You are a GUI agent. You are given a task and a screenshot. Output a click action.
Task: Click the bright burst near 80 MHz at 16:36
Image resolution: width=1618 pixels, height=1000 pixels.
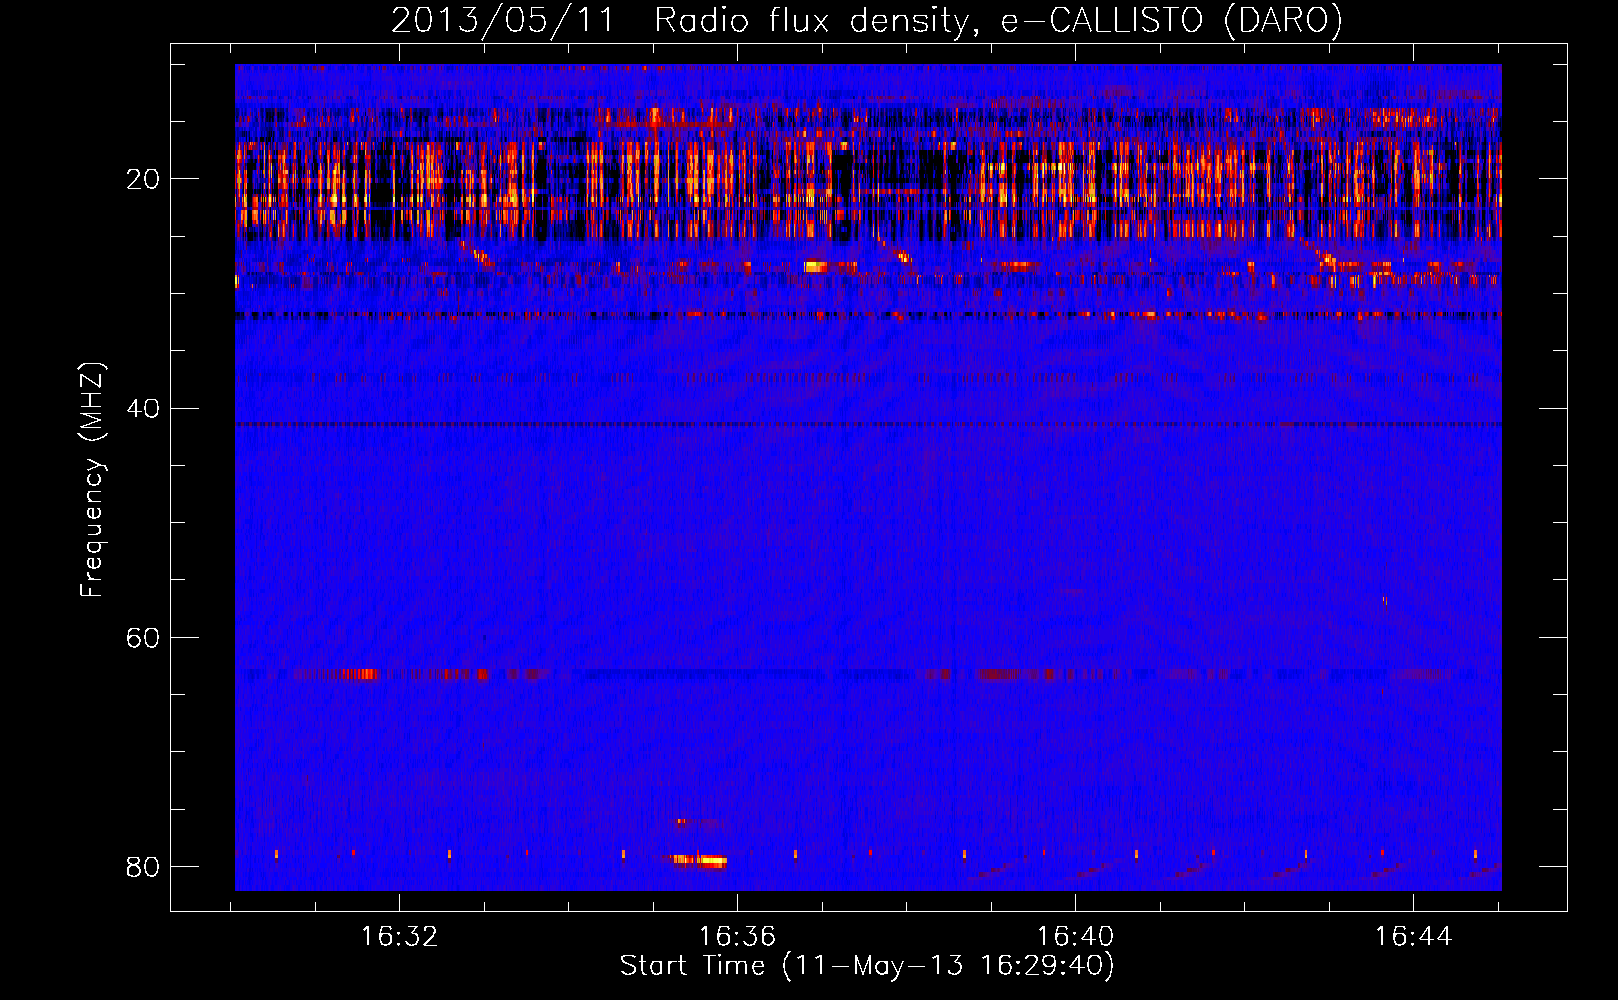click(700, 860)
